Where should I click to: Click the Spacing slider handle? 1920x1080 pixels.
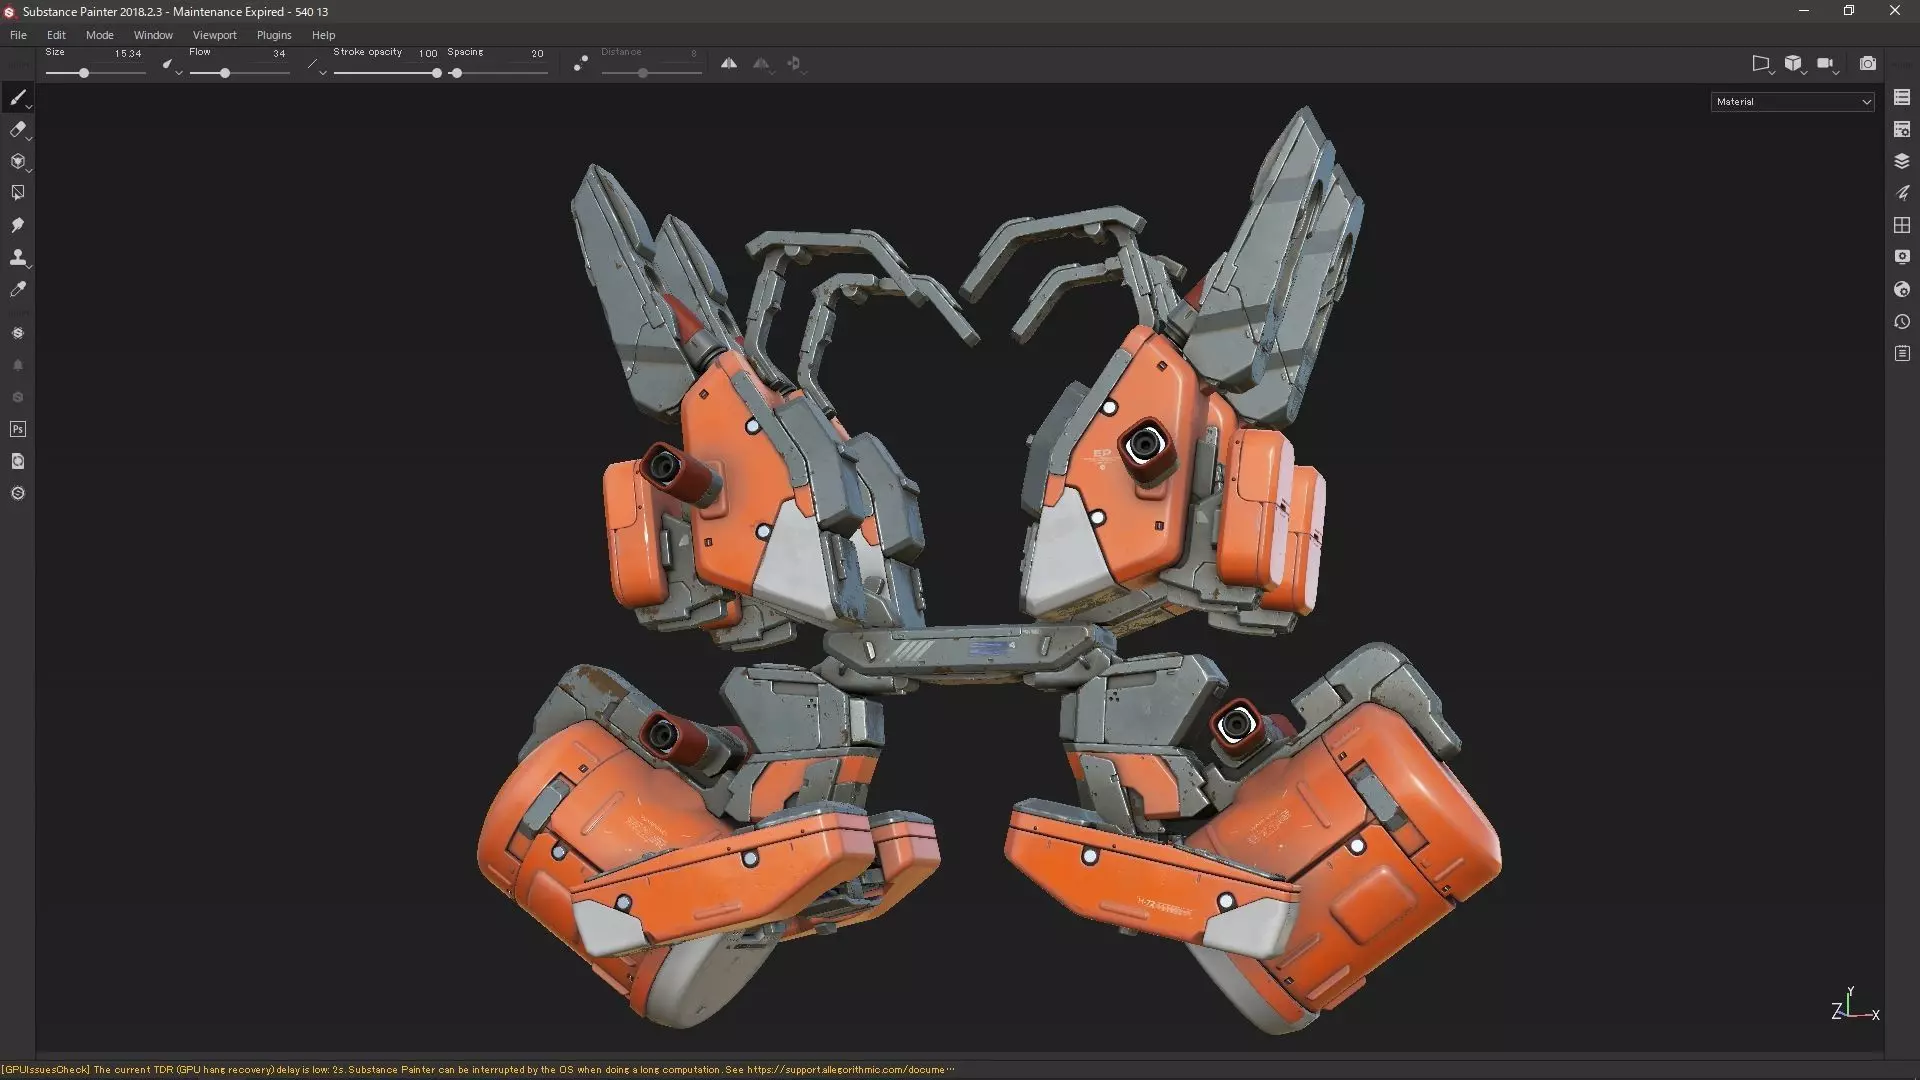[x=456, y=73]
